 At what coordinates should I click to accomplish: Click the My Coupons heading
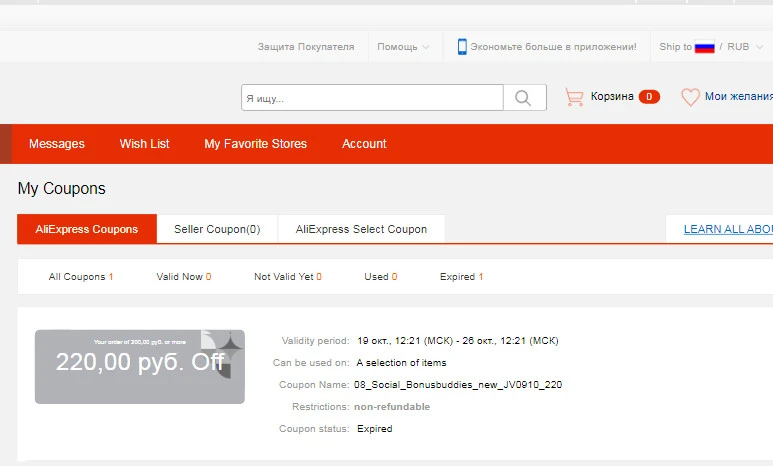(x=62, y=188)
